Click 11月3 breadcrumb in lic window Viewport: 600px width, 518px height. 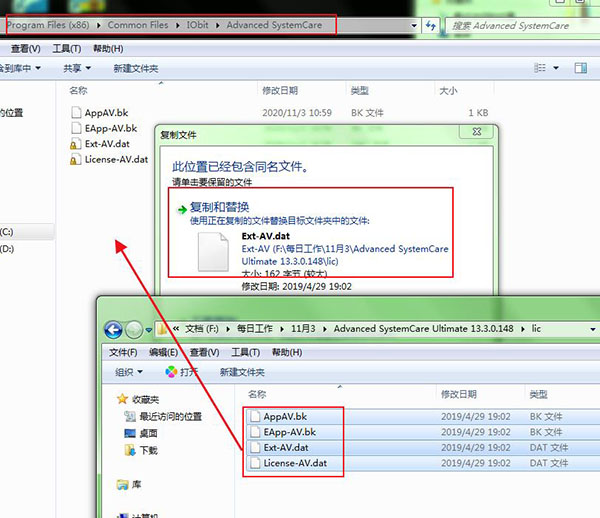303,329
